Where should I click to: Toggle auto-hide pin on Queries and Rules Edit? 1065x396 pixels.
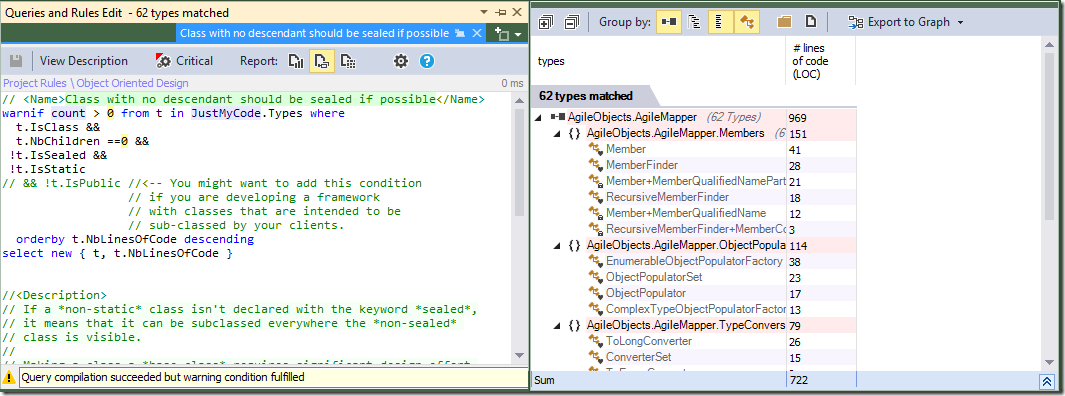pyautogui.click(x=501, y=12)
